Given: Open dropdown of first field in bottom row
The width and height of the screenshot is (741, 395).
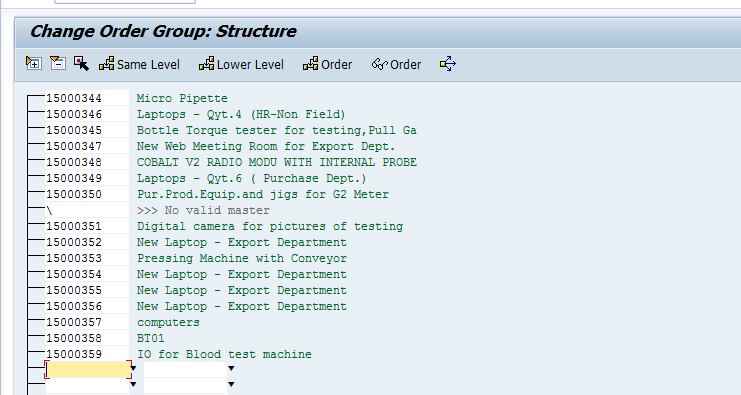Looking at the screenshot, I should 133,385.
